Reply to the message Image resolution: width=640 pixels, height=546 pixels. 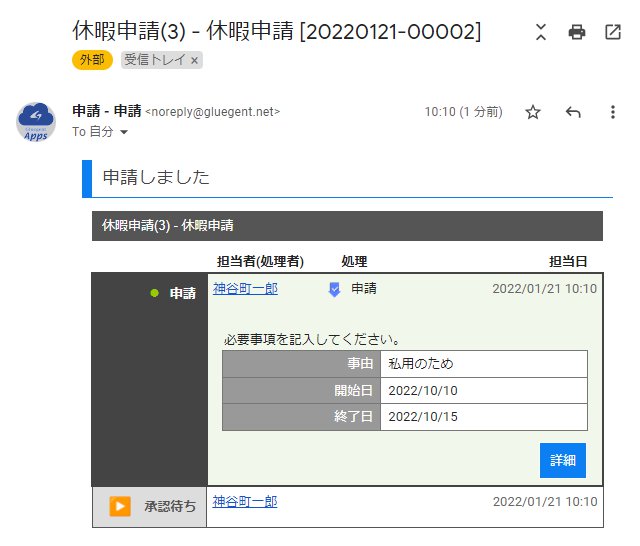(x=573, y=112)
